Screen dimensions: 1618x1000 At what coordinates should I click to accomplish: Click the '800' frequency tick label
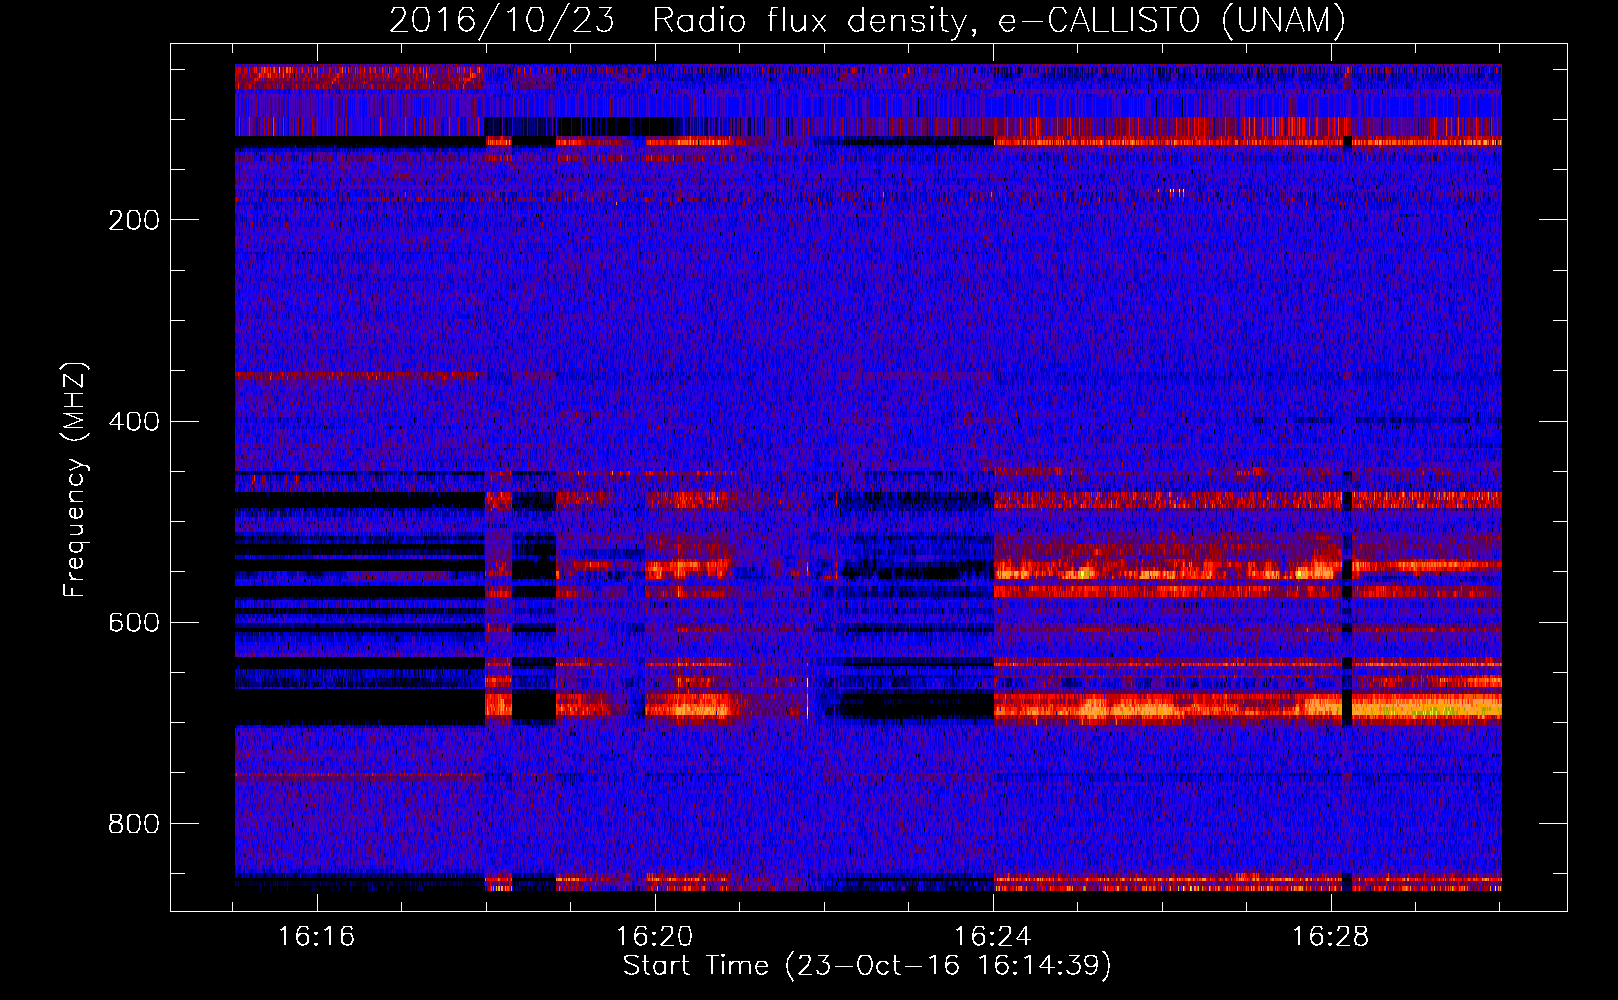coord(134,824)
